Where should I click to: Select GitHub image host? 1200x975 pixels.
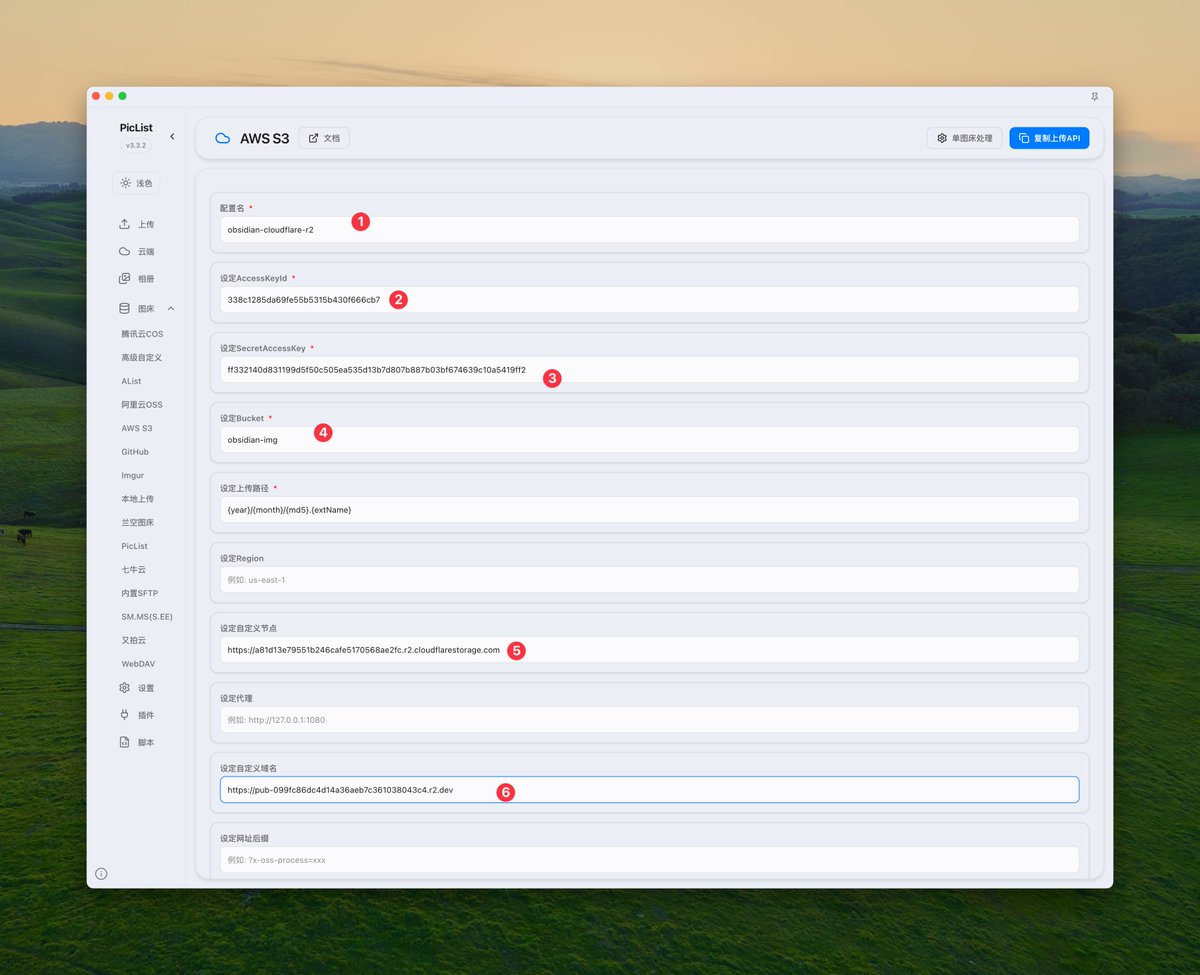point(135,452)
